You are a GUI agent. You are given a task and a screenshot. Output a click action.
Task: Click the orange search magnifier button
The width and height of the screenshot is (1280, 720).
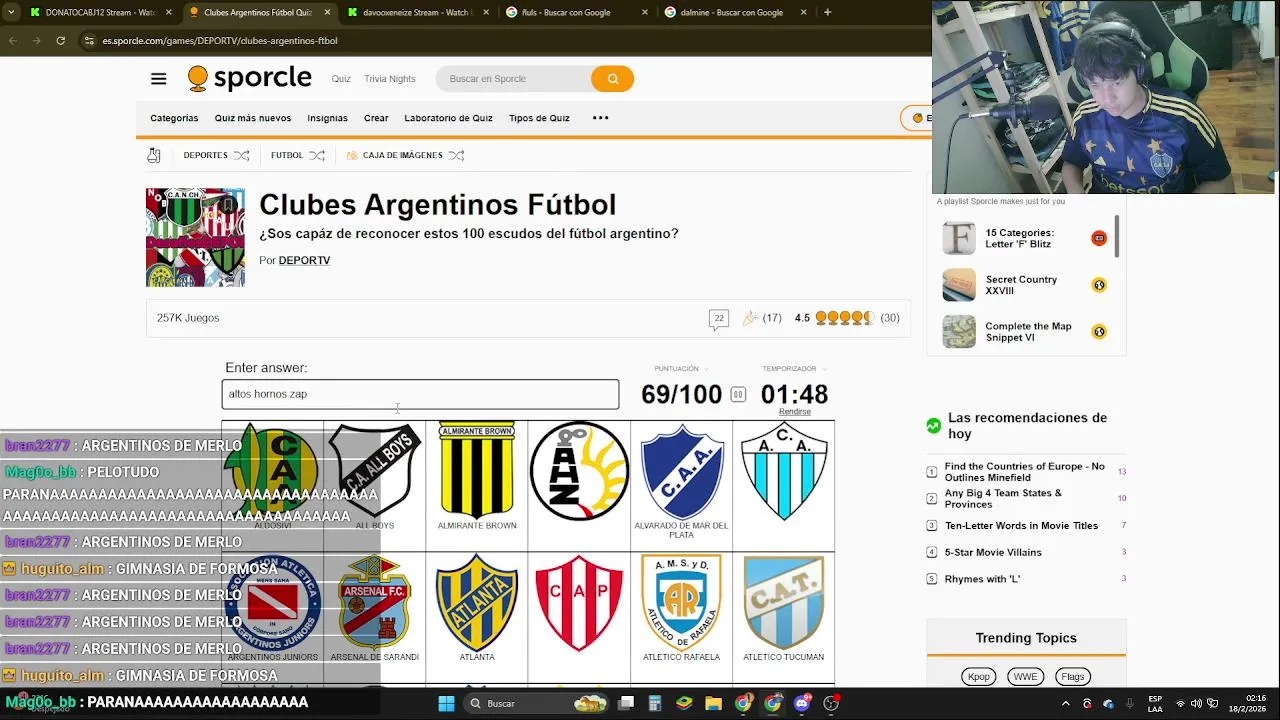point(612,79)
